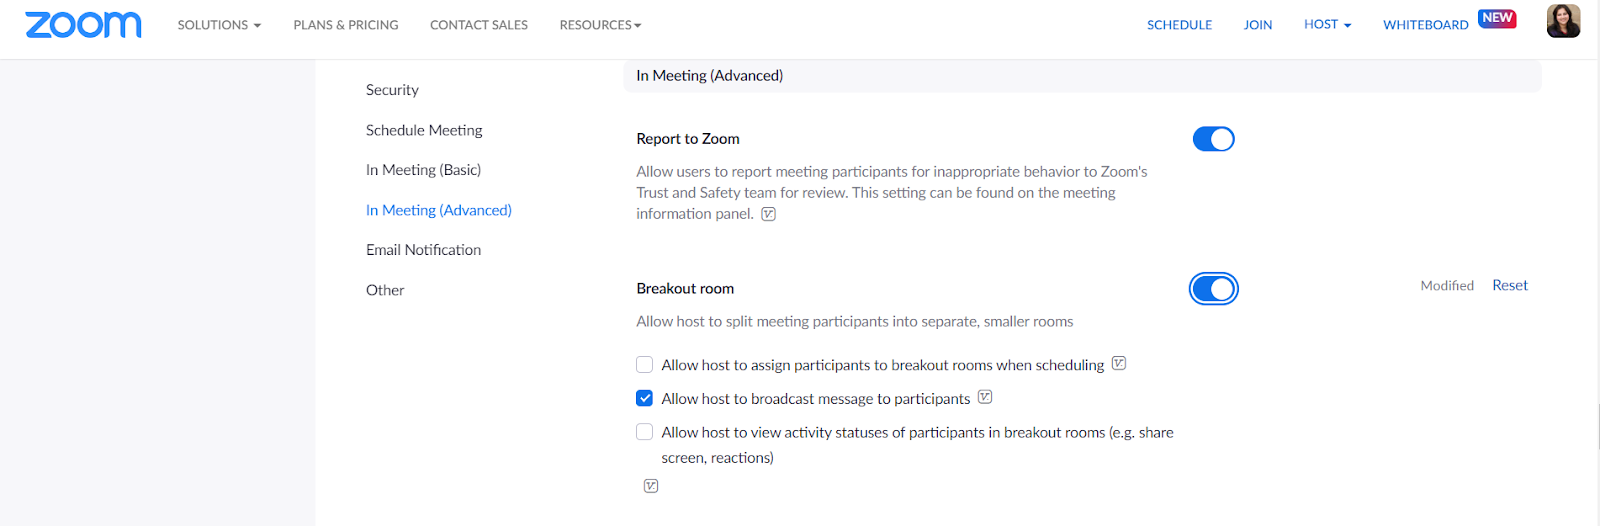This screenshot has height=526, width=1600.
Task: Open the Resources dropdown menu
Action: pyautogui.click(x=600, y=25)
